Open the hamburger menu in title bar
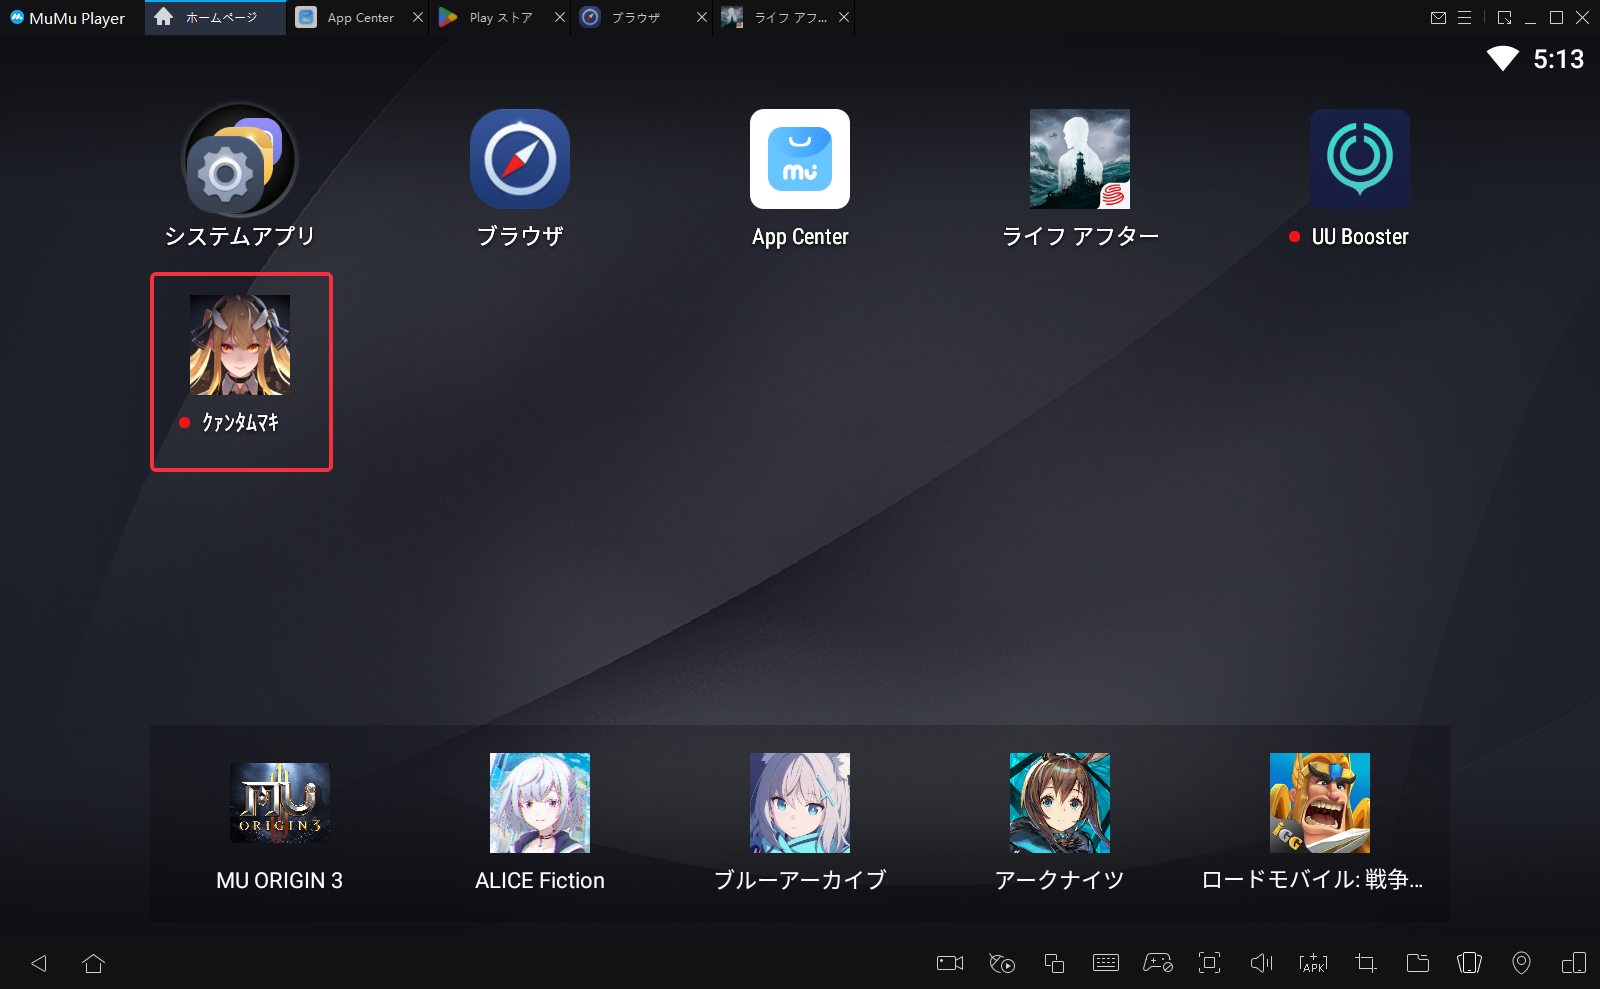 pos(1465,17)
